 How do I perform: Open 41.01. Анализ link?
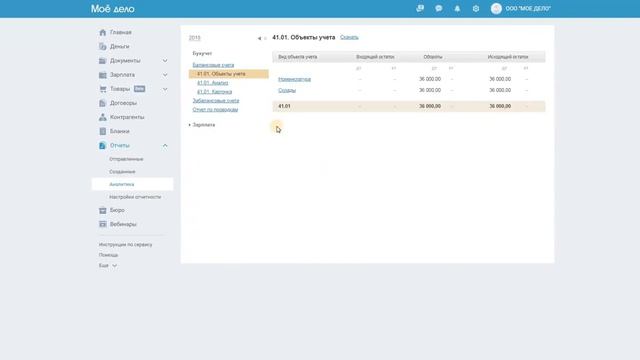pyautogui.click(x=213, y=83)
